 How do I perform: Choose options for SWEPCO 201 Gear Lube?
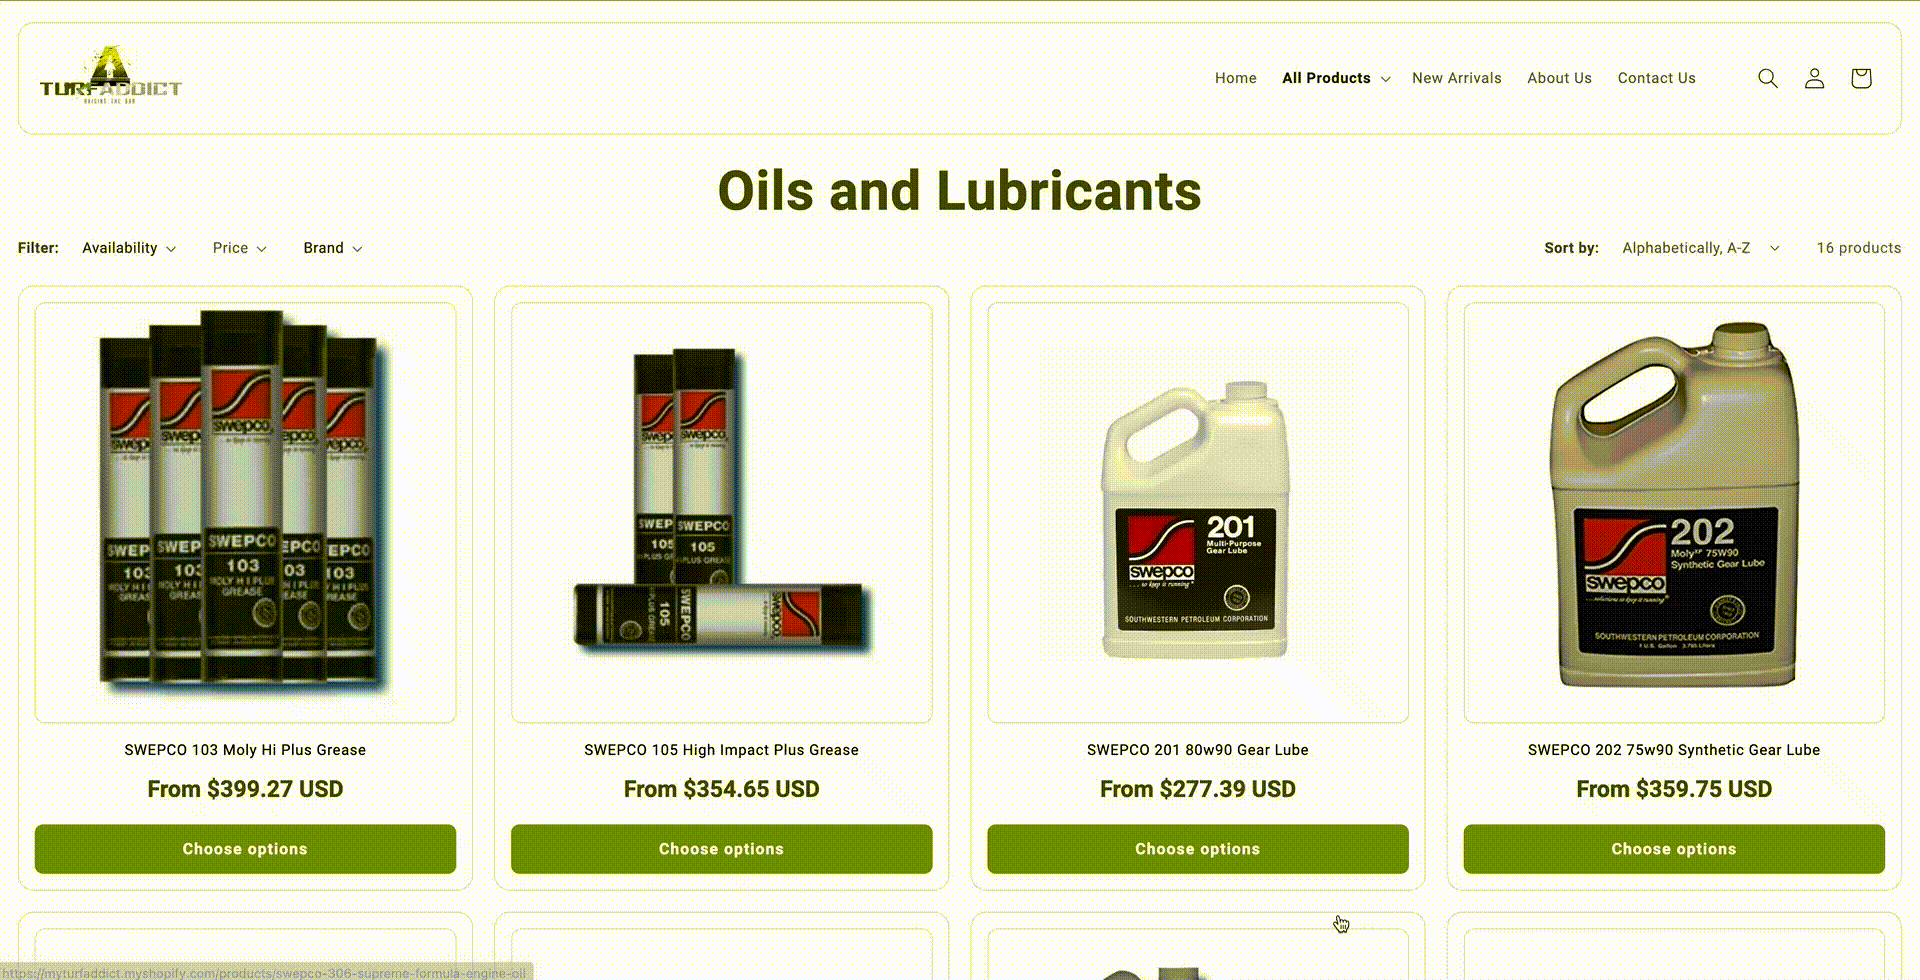pos(1197,849)
